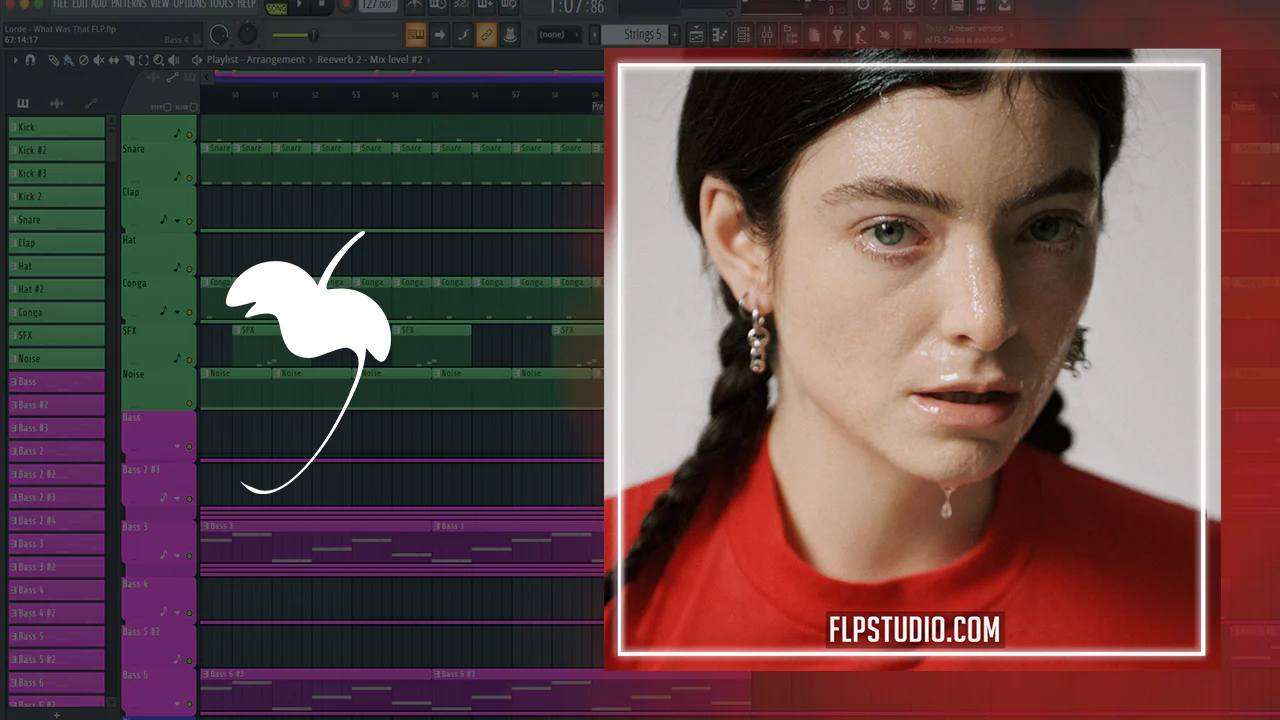Toggle the playlist magnet snap icon
Screen dimensions: 1280x720
click(30, 60)
